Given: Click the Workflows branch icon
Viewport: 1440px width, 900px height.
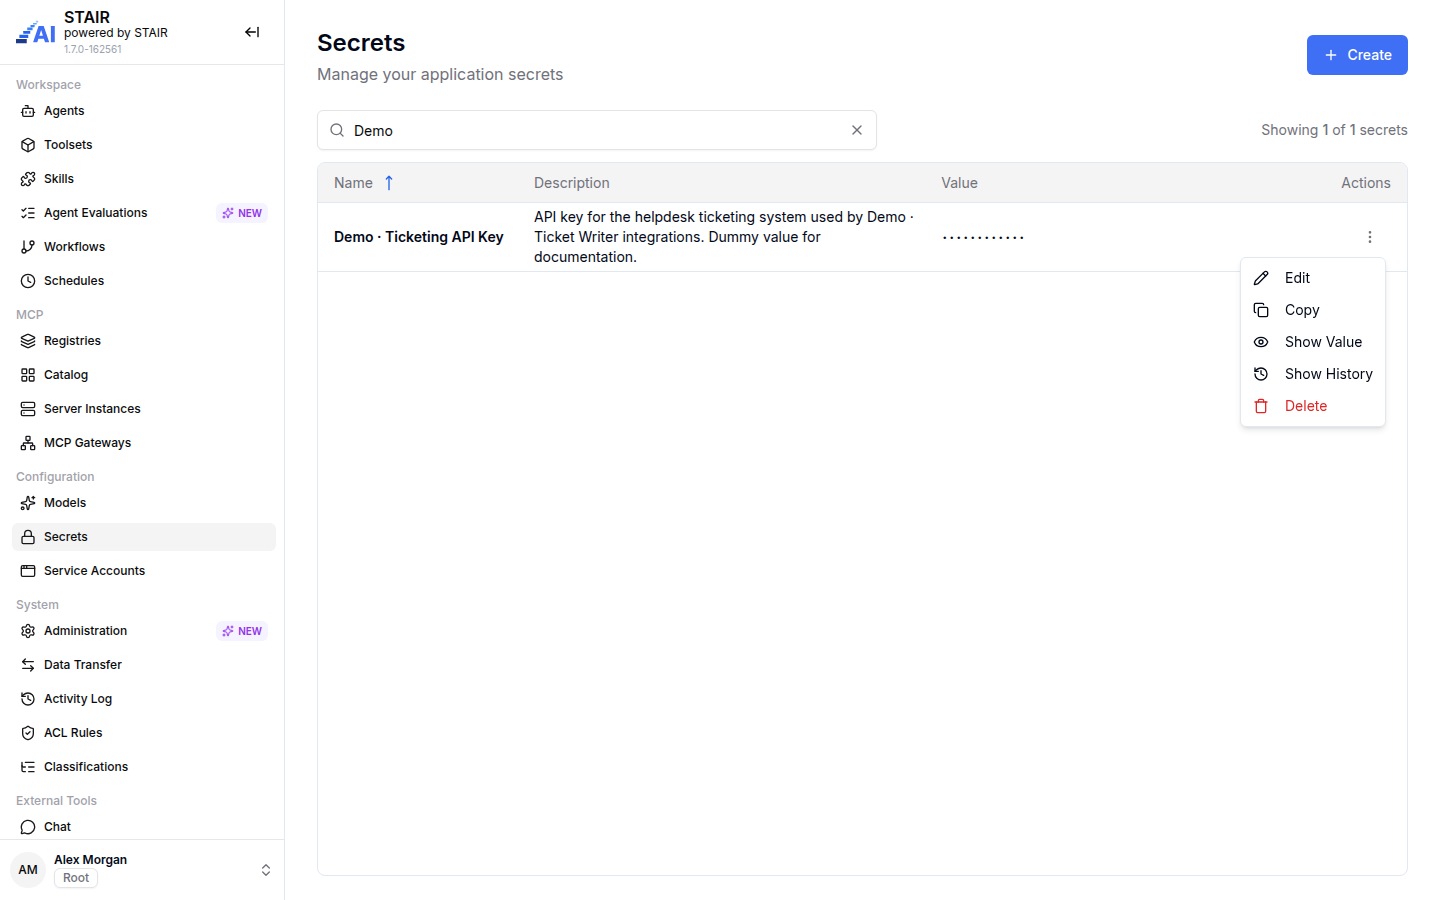Looking at the screenshot, I should click(x=28, y=247).
